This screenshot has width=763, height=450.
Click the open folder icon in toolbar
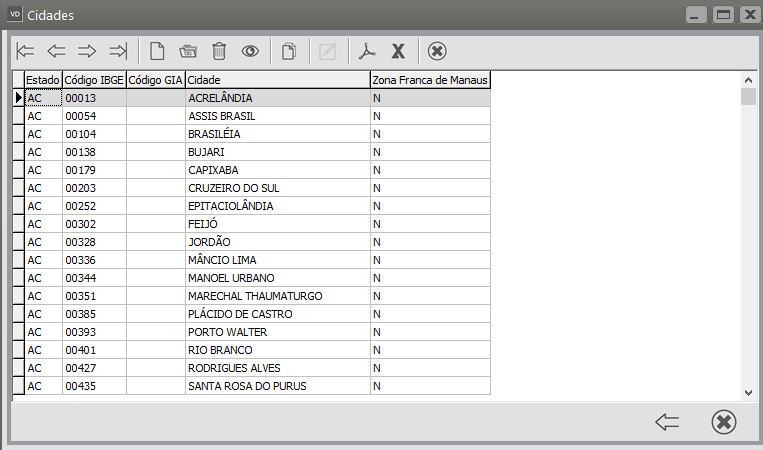click(188, 51)
